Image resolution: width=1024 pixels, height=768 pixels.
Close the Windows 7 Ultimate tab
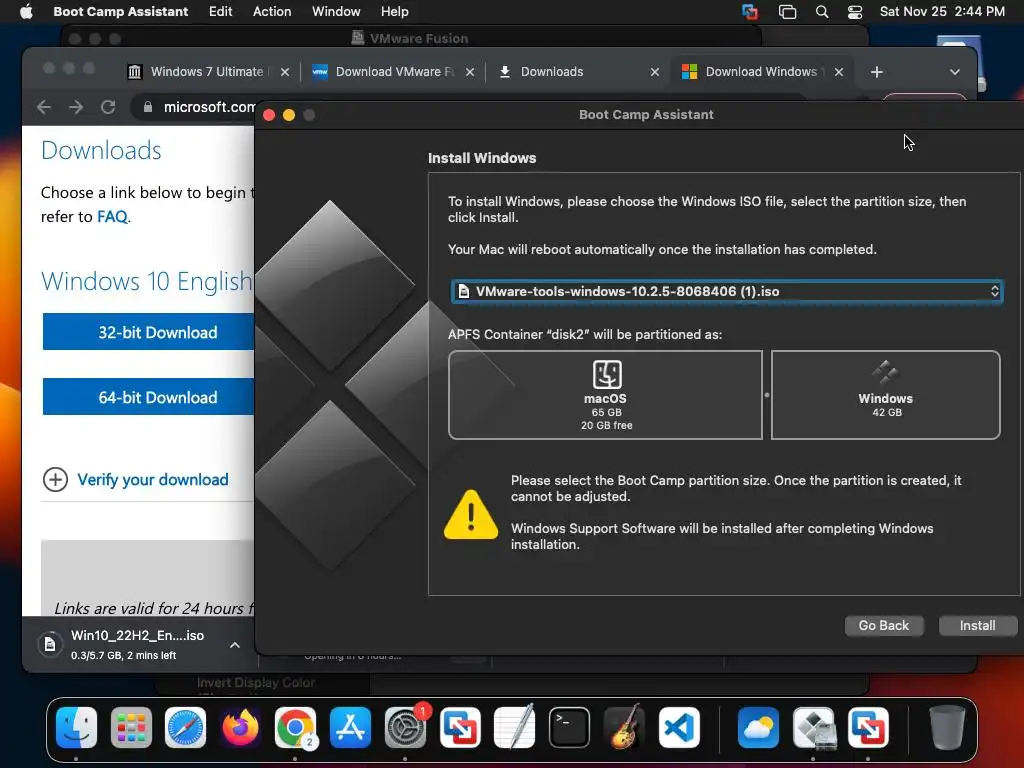(x=285, y=72)
